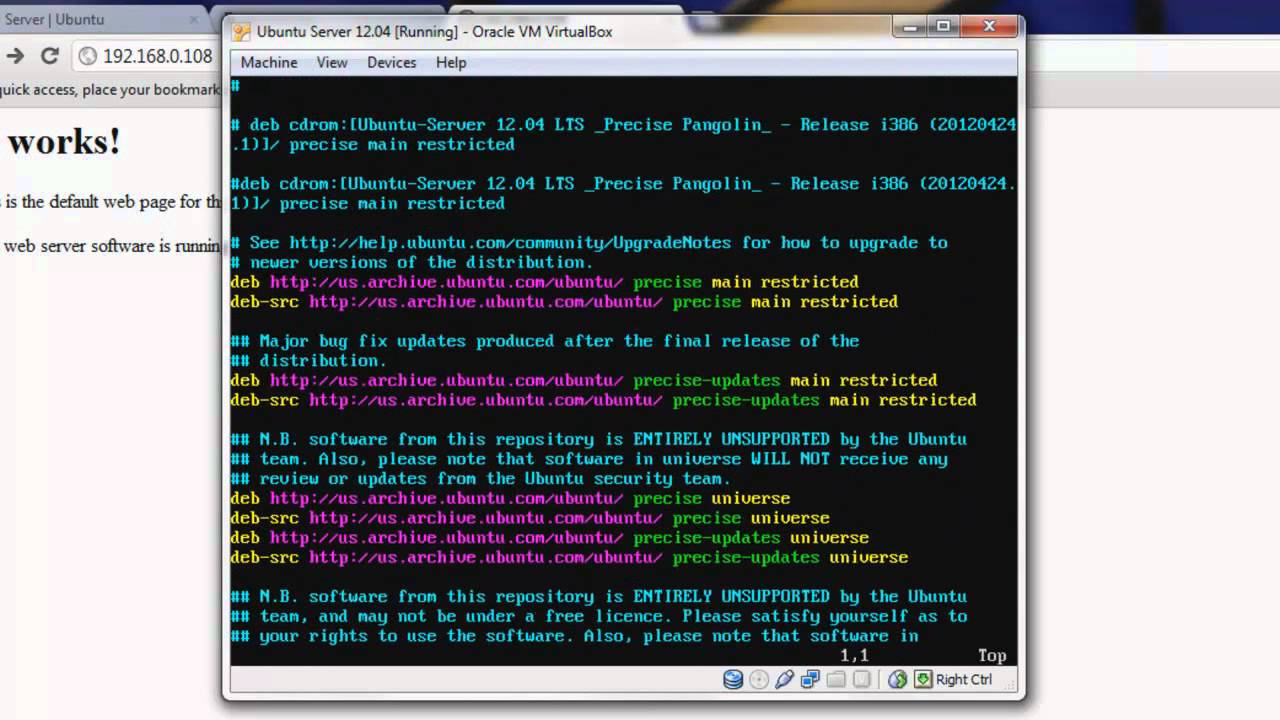
Task: Click the optical disc icon in VirtualBox status bar
Action: click(x=759, y=680)
